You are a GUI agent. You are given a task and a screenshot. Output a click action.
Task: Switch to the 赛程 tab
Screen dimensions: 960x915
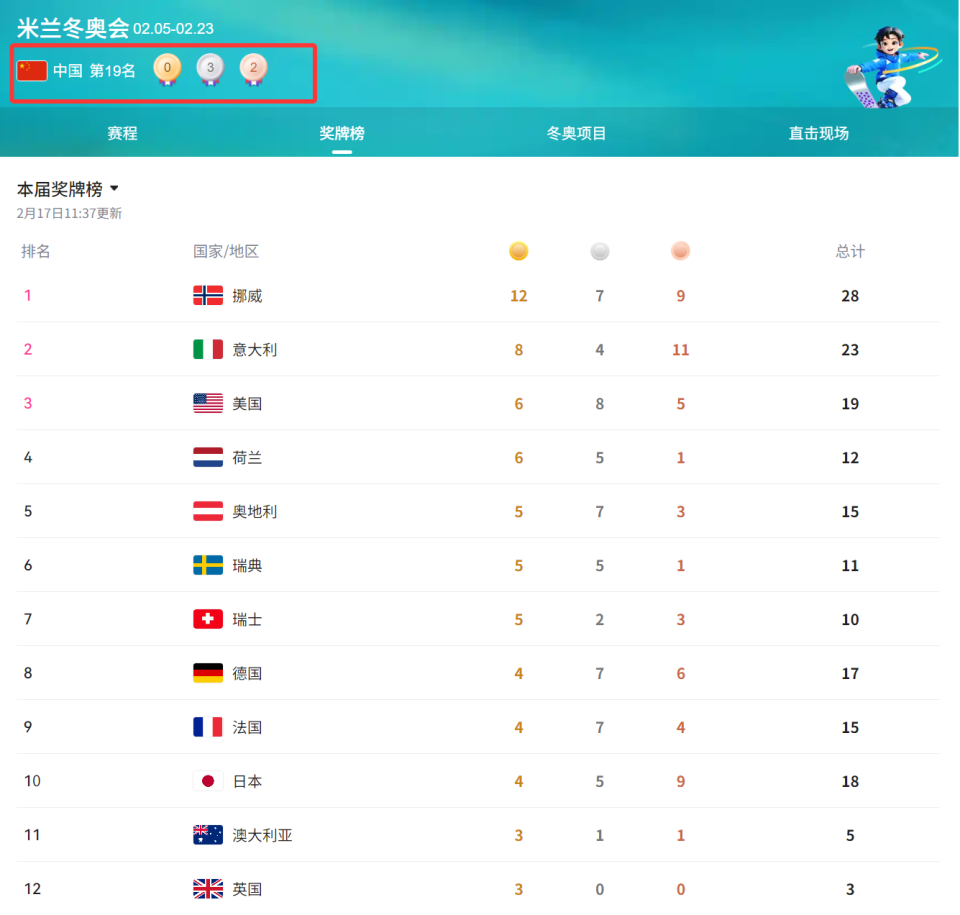tap(121, 131)
